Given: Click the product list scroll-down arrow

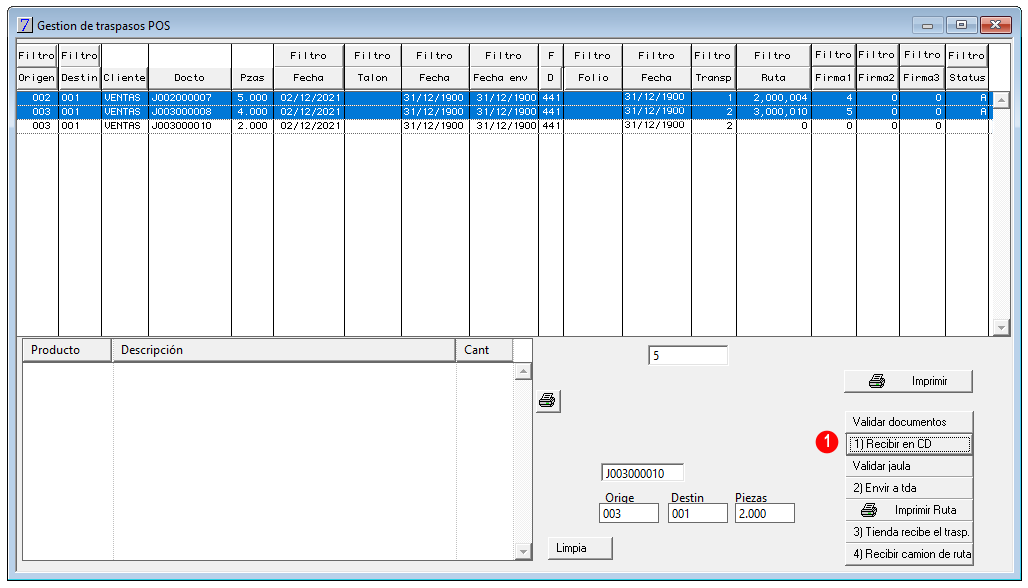Looking at the screenshot, I should [x=523, y=551].
